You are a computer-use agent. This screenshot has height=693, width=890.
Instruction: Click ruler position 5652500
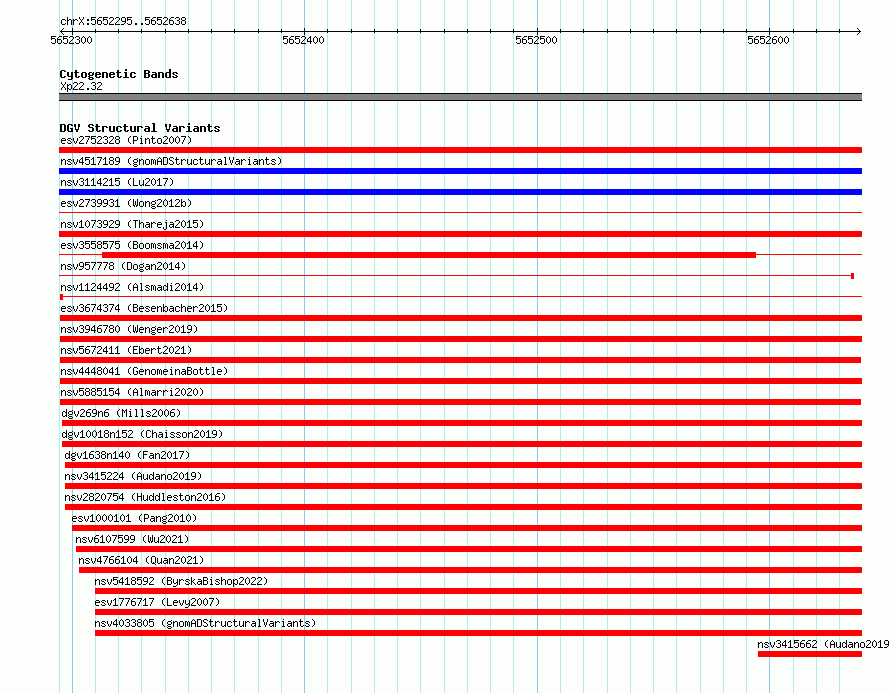536,40
